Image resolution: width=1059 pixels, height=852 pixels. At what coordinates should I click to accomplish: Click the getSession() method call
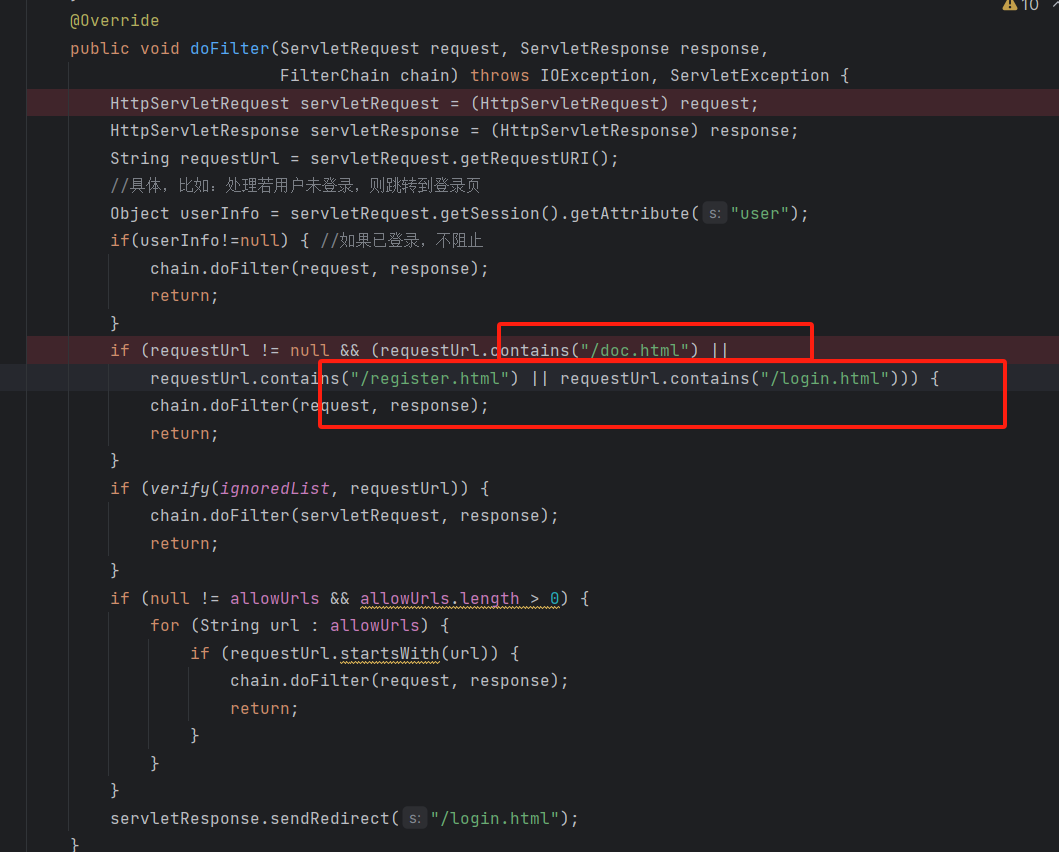coord(500,213)
